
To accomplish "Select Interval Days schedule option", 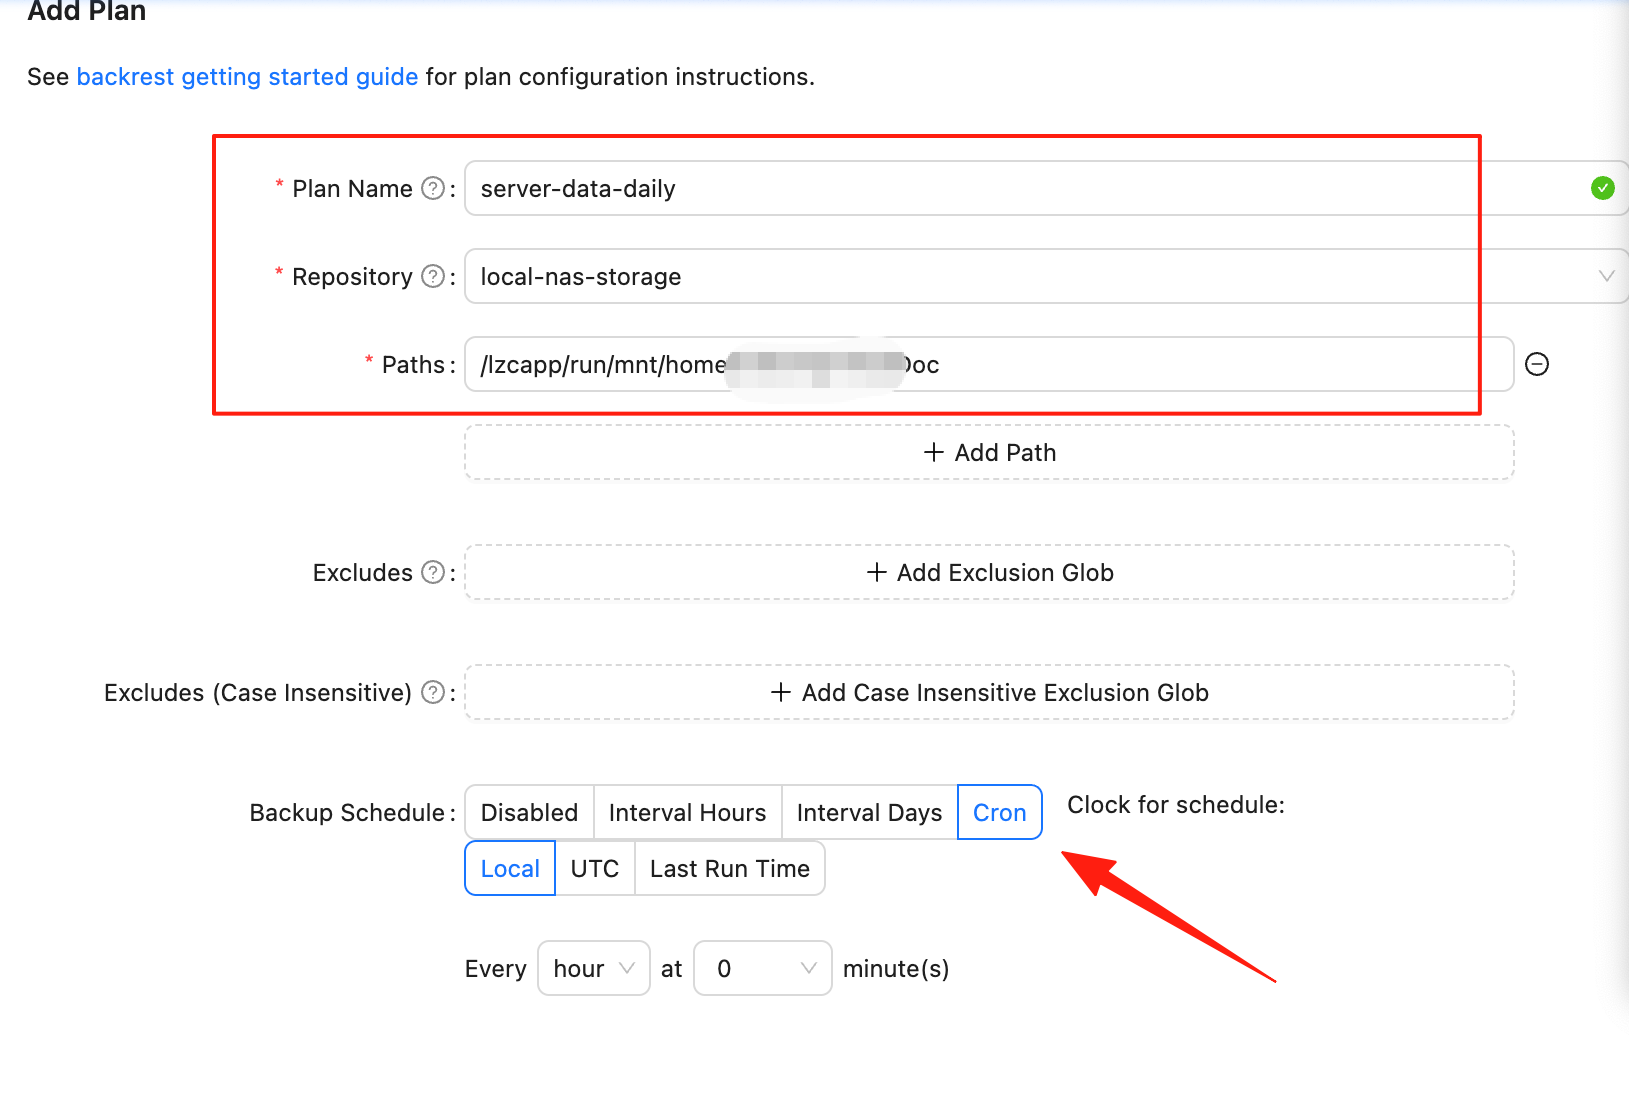I will [869, 812].
